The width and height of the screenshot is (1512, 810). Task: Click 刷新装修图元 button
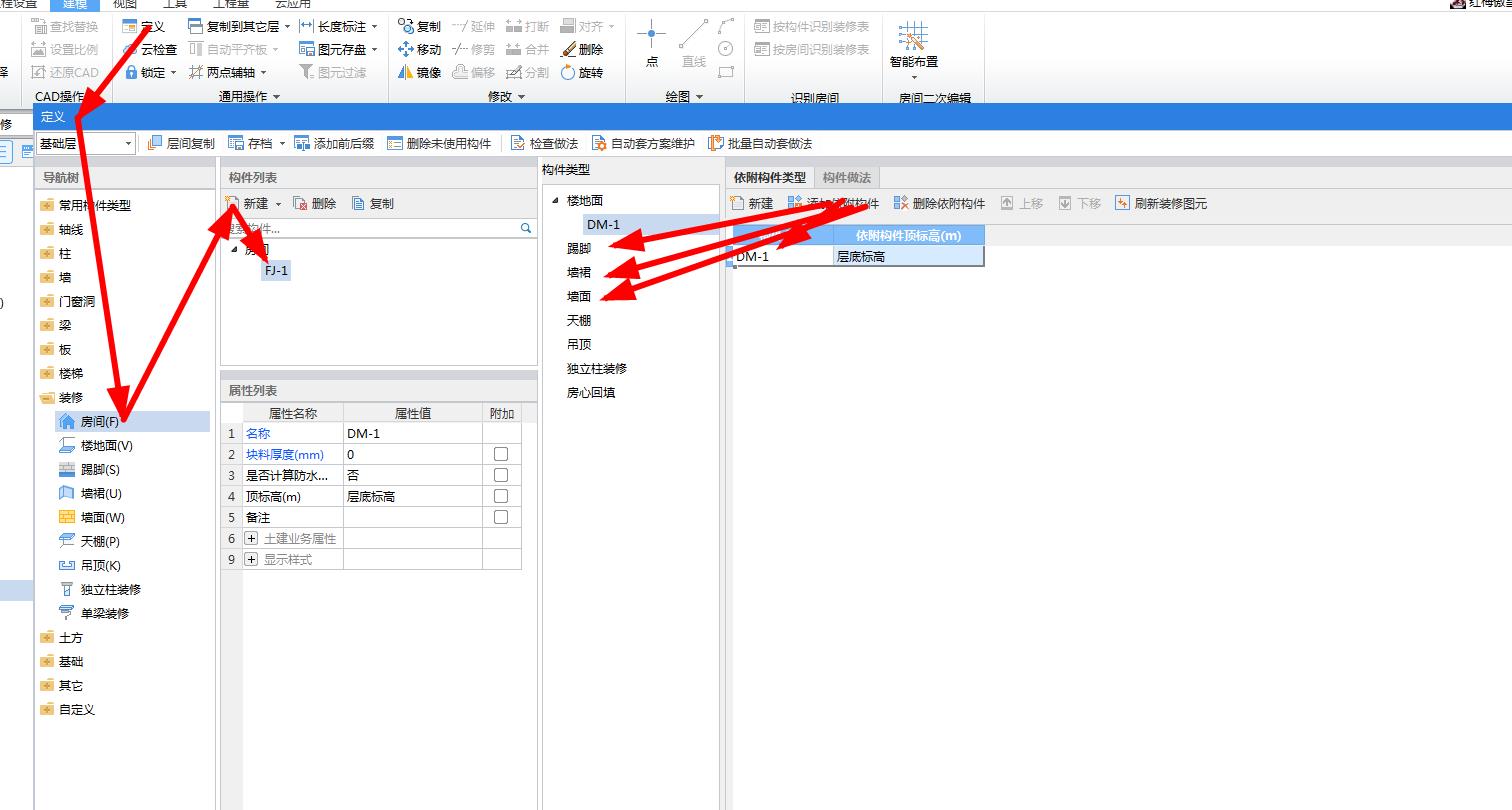point(1161,203)
